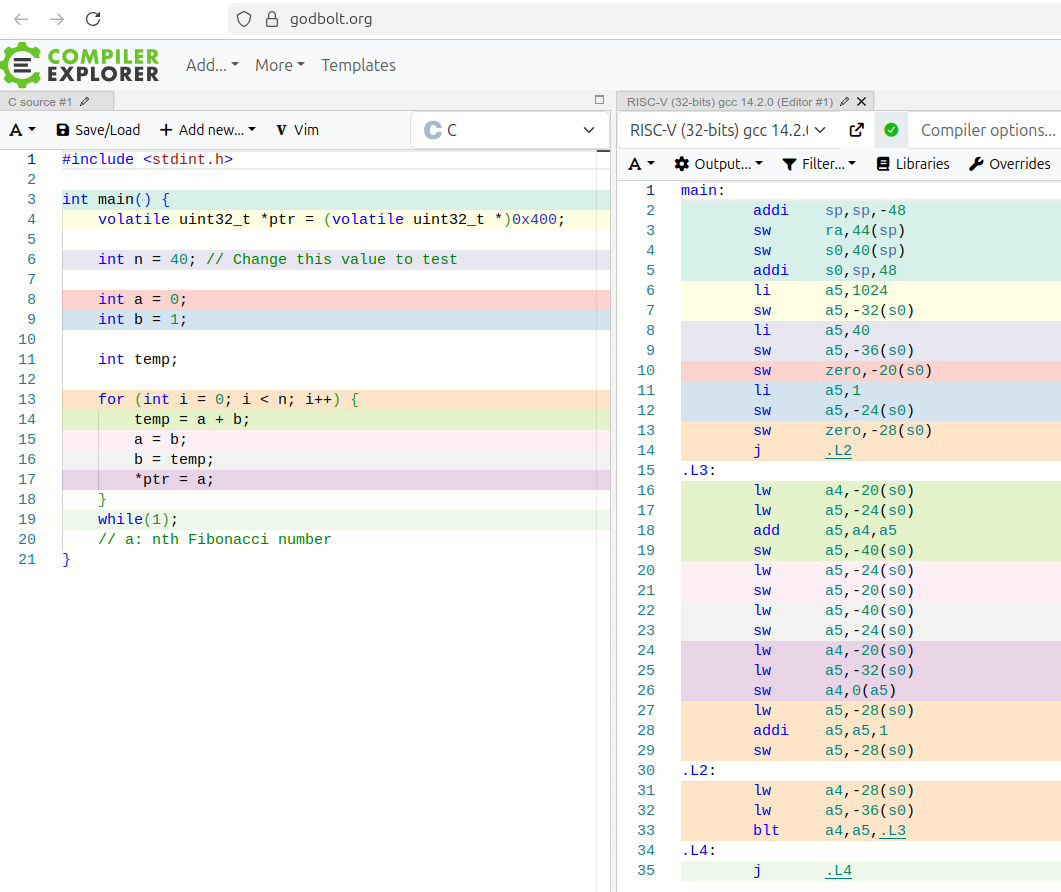
Task: Open the Libraries panel
Action: tap(913, 164)
